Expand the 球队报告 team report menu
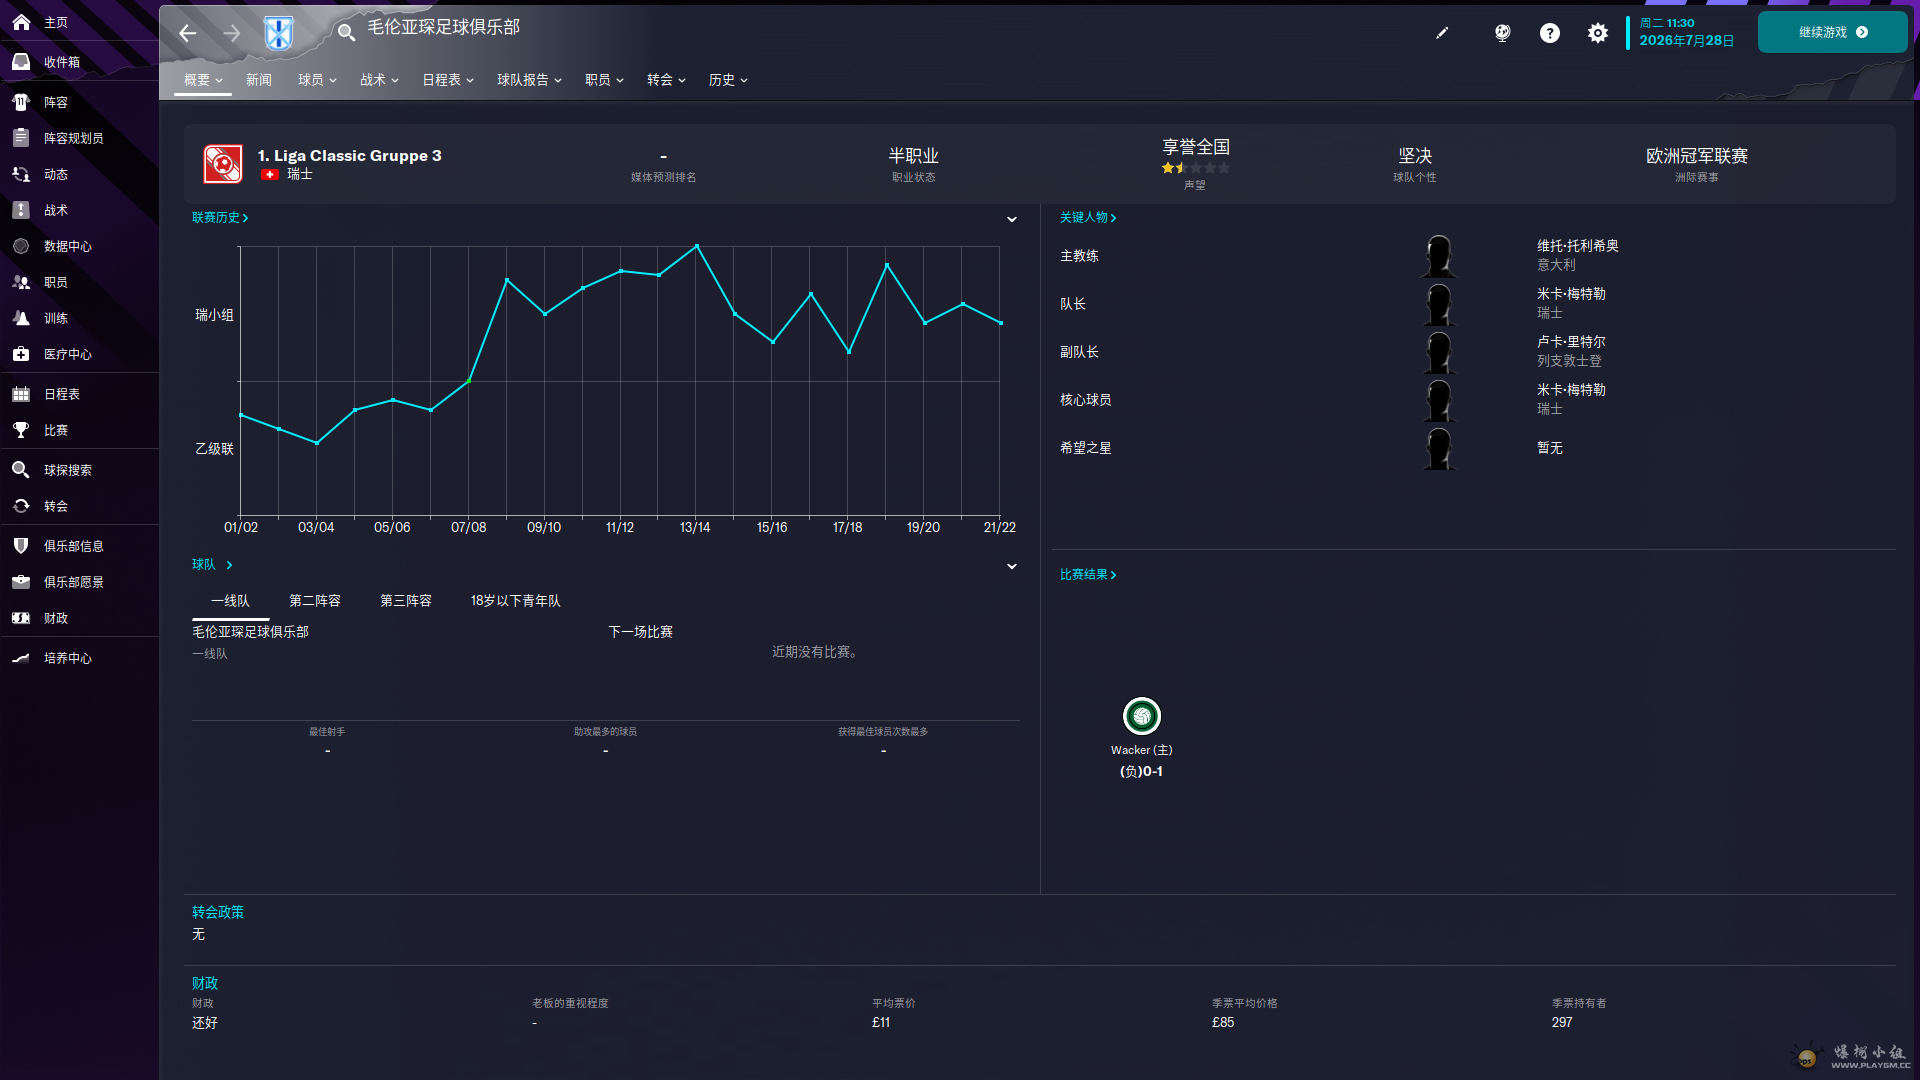Viewport: 1920px width, 1080px height. (x=529, y=80)
